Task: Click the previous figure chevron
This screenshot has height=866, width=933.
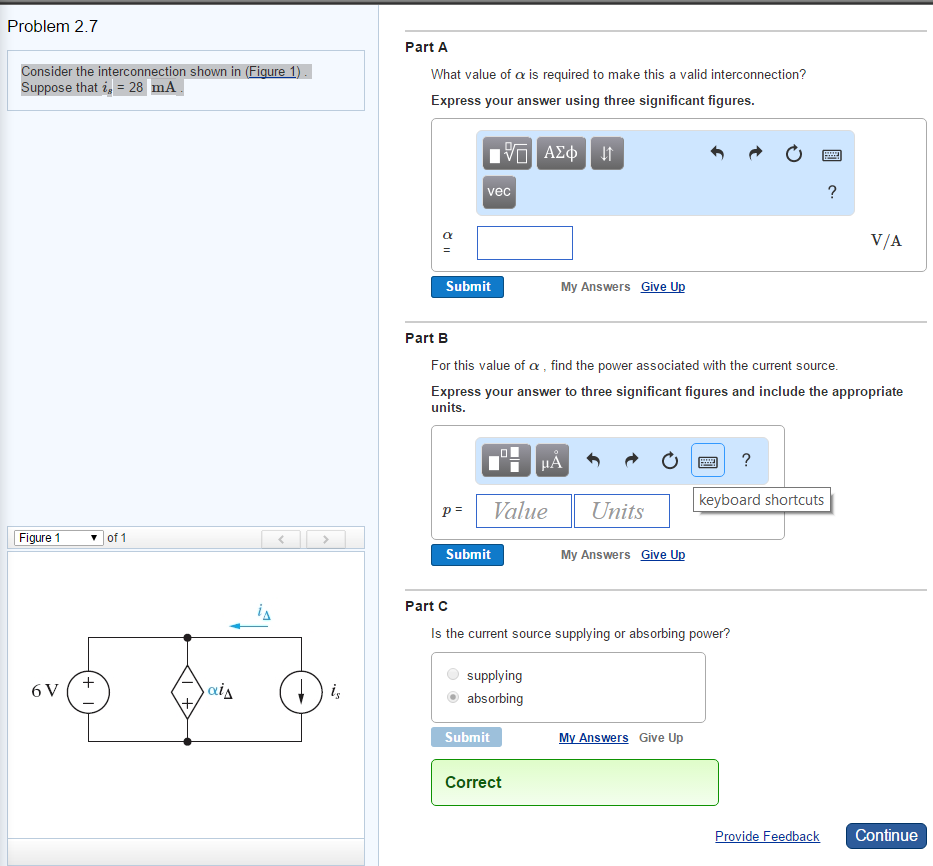Action: [x=280, y=538]
